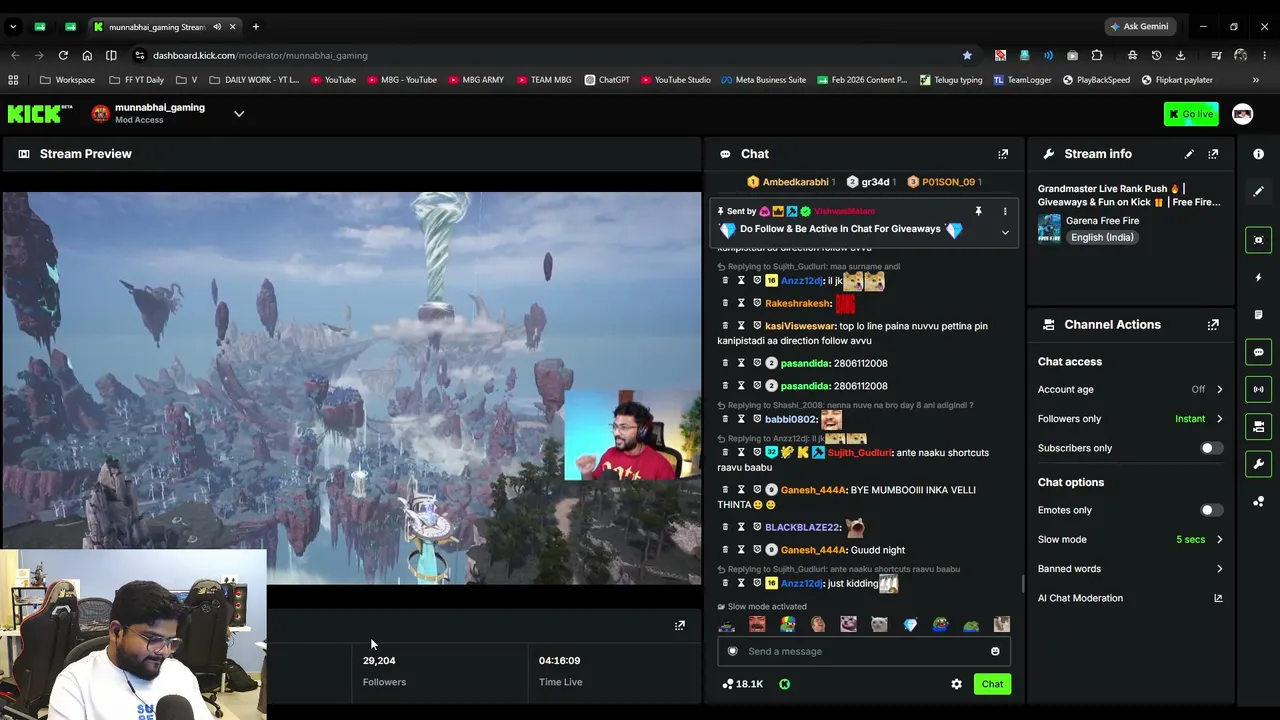Open the info icon in right sidebar
Image resolution: width=1280 pixels, height=720 pixels.
(1259, 154)
